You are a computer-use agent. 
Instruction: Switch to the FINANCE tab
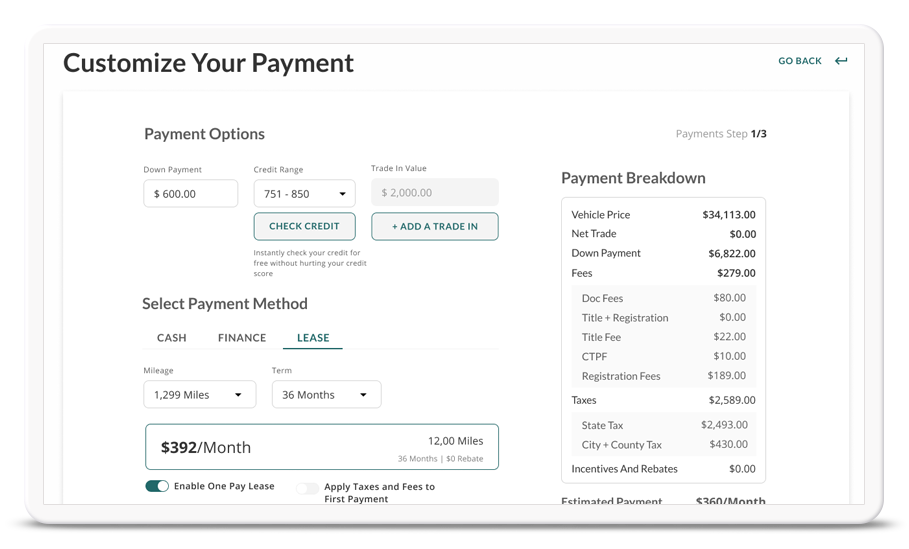click(x=242, y=338)
